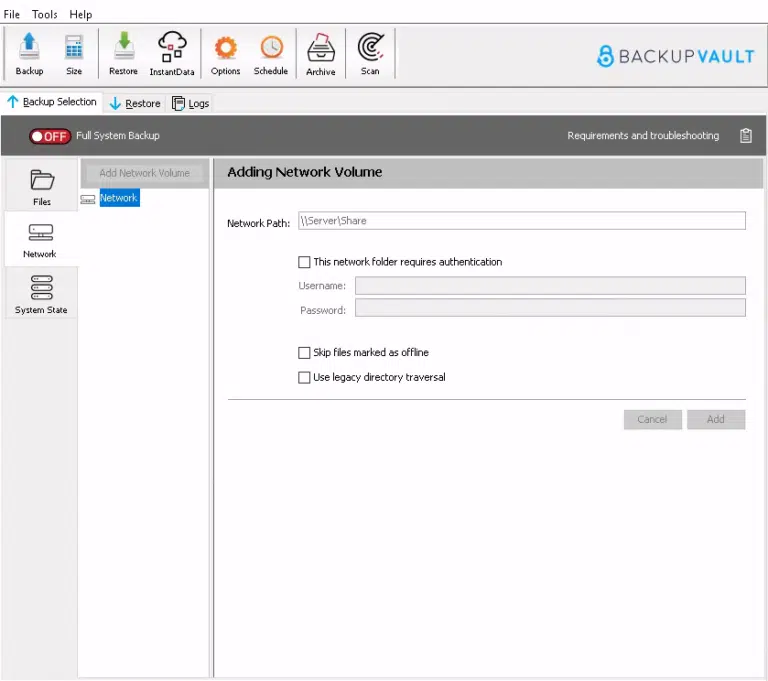768x681 pixels.
Task: Click the 'Network Path:' label
Action: coord(258,223)
